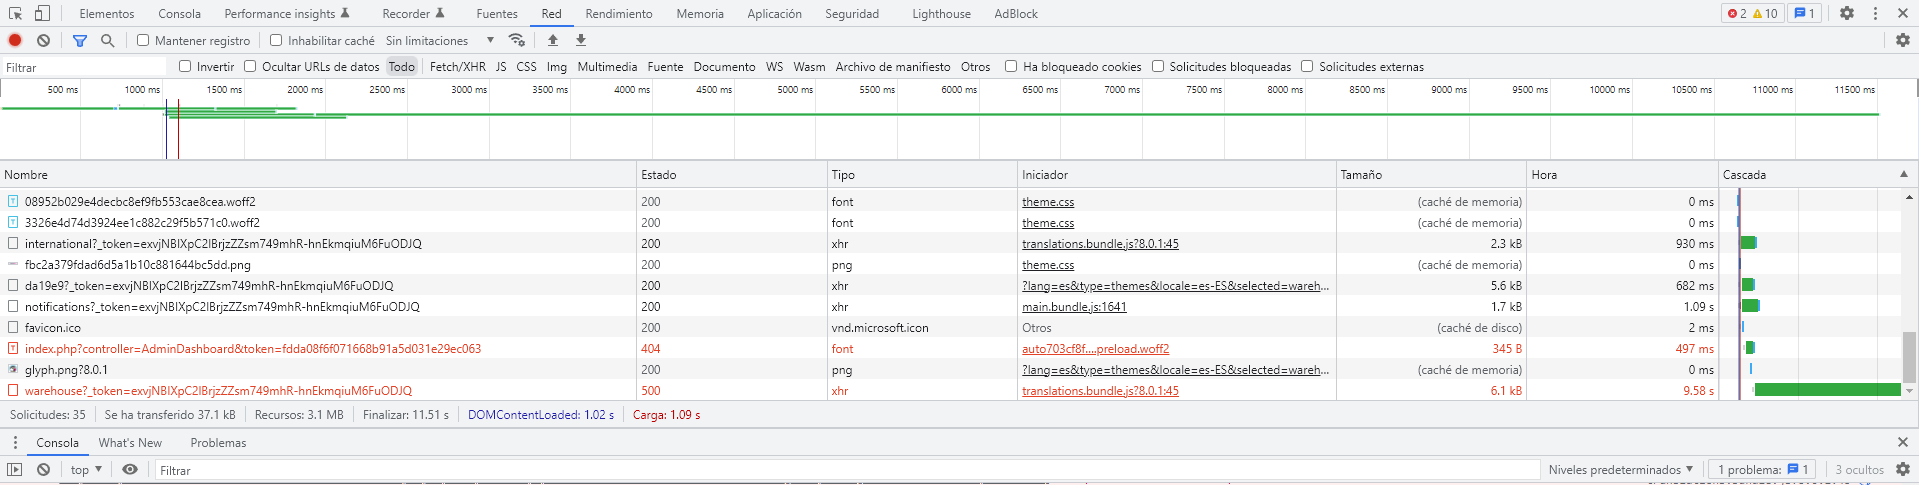Image resolution: width=1919 pixels, height=485 pixels.
Task: Toggle Solicitudes bloqueadas checkbox
Action: (x=1158, y=66)
